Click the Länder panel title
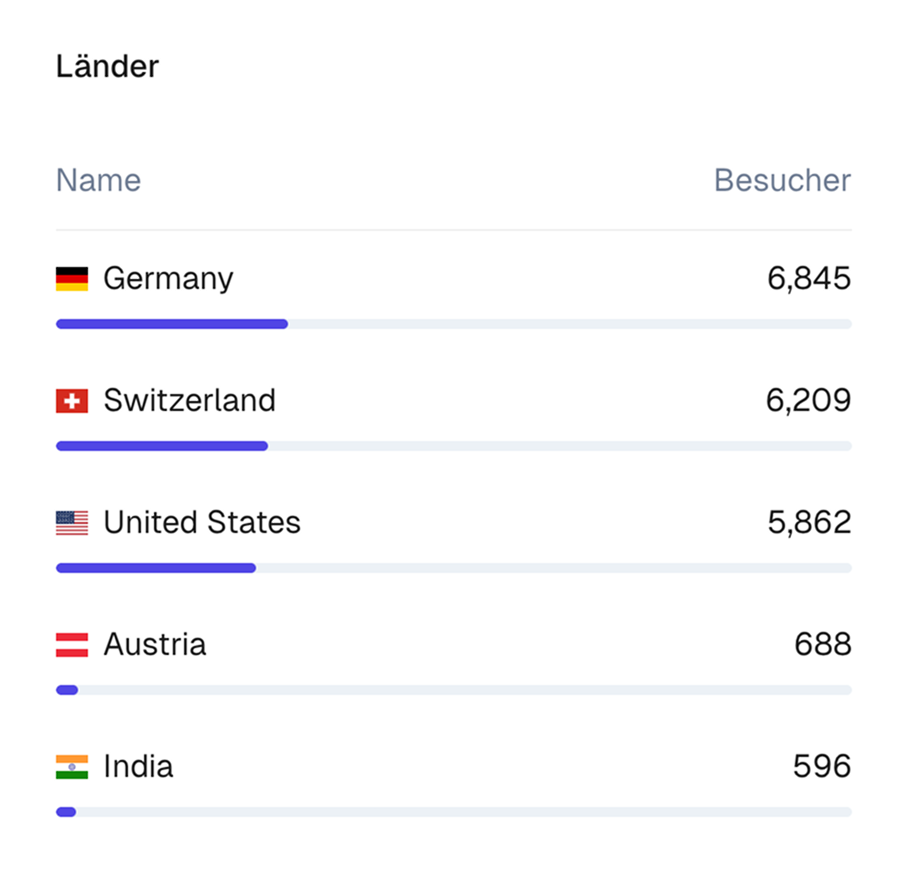The image size is (903, 877). [107, 67]
